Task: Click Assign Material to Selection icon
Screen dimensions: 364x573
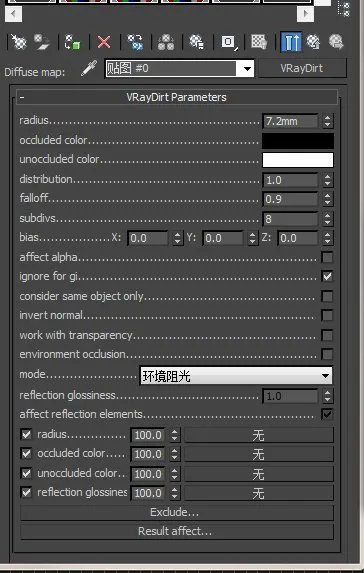Action: pos(73,42)
